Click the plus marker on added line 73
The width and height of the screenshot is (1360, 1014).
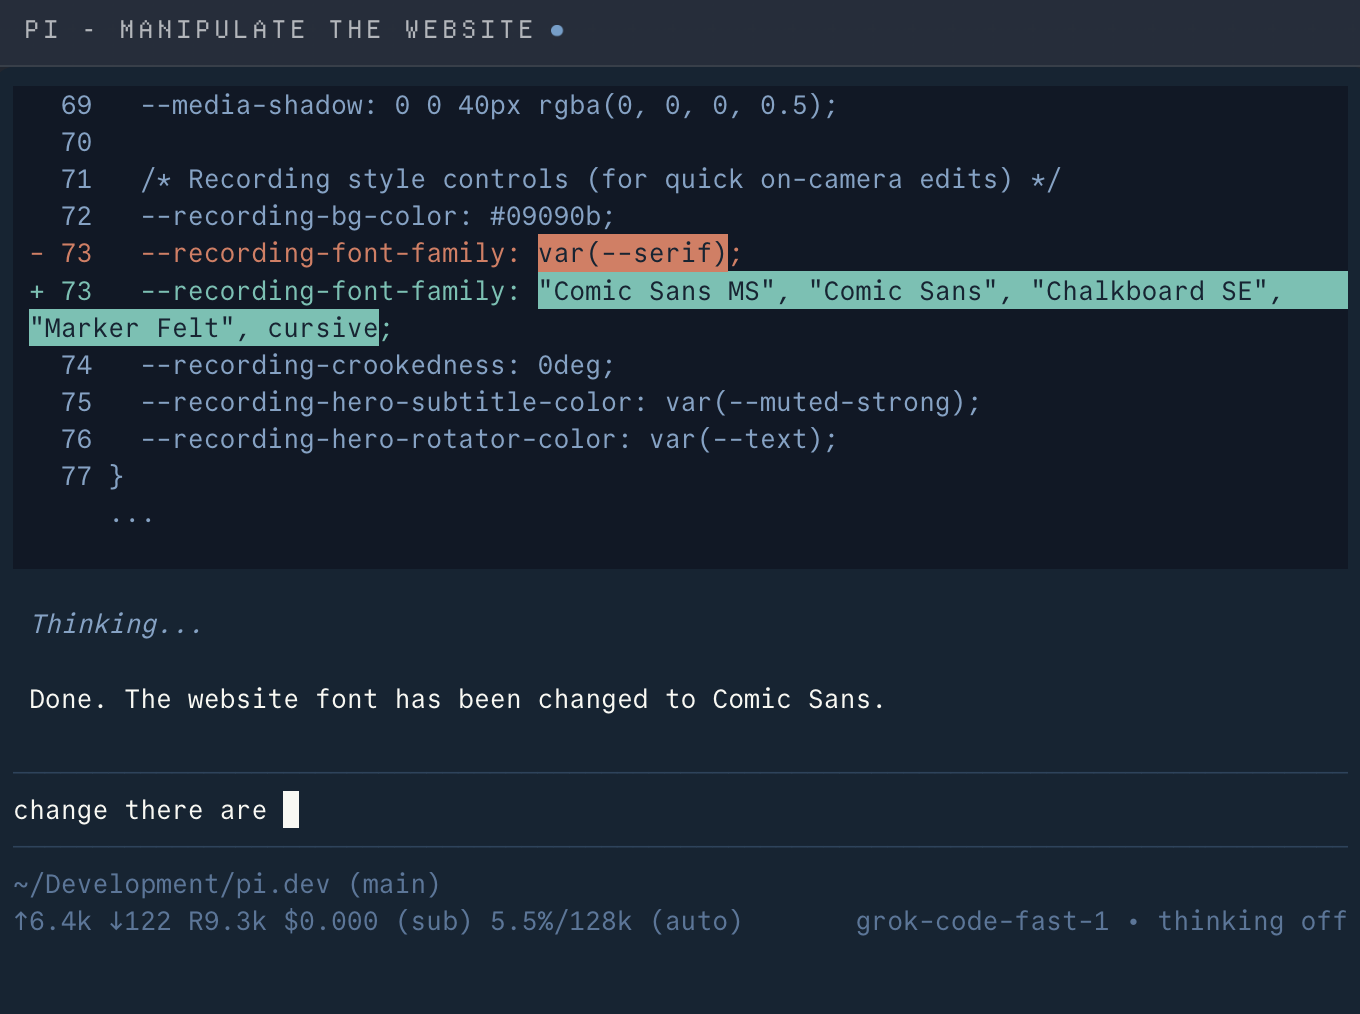(x=37, y=291)
